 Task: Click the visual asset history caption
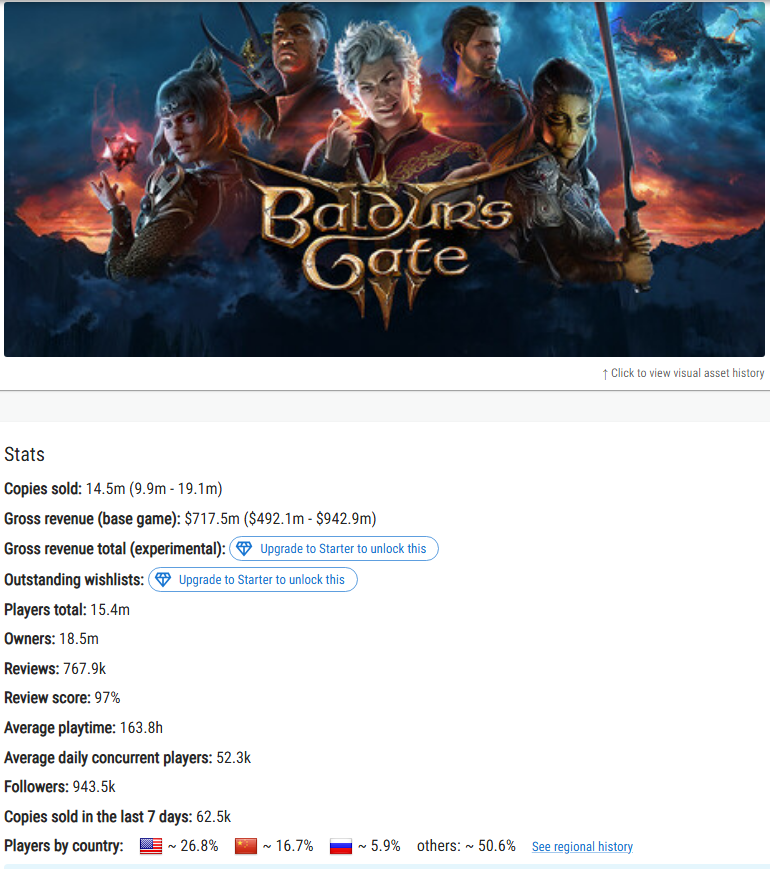click(684, 374)
